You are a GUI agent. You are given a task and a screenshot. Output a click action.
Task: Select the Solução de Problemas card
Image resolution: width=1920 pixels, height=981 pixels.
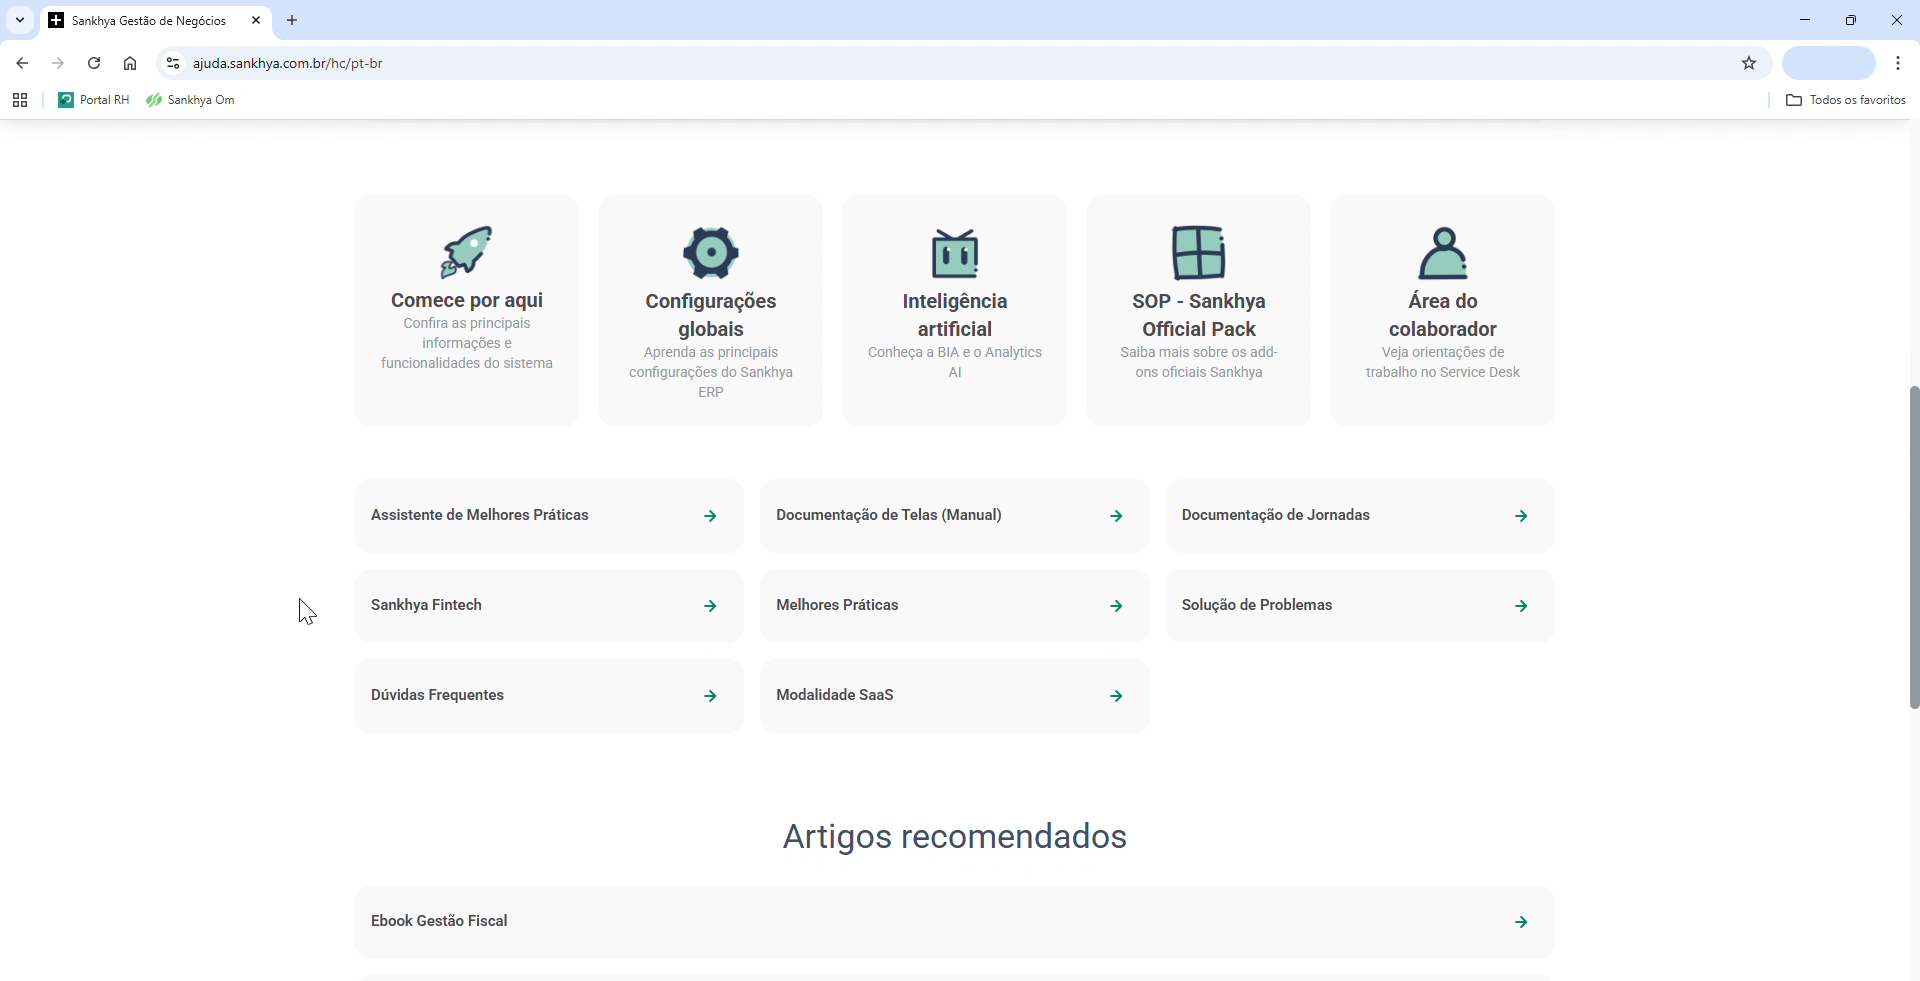point(1359,606)
